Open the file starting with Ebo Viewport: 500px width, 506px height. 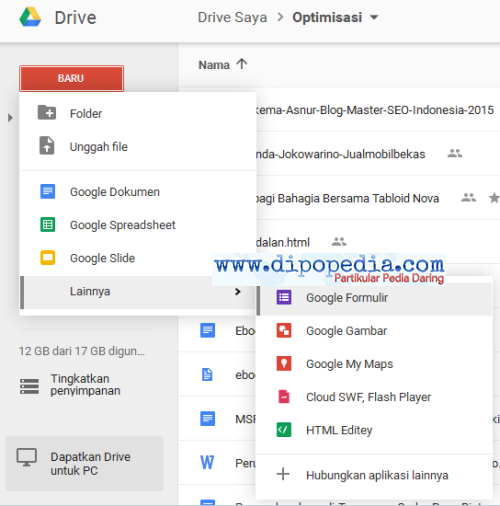pyautogui.click(x=245, y=331)
